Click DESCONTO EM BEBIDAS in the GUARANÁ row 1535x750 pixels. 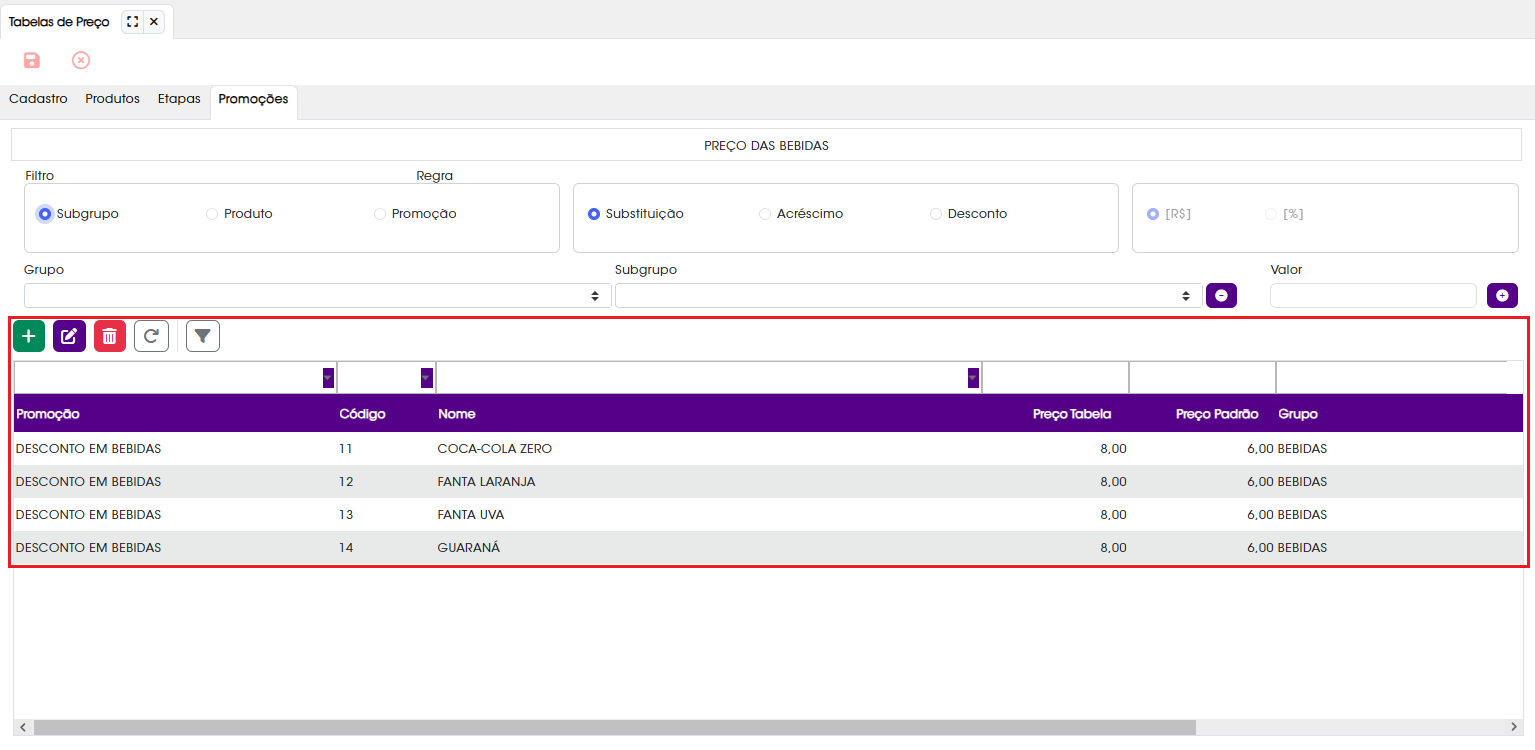click(88, 548)
